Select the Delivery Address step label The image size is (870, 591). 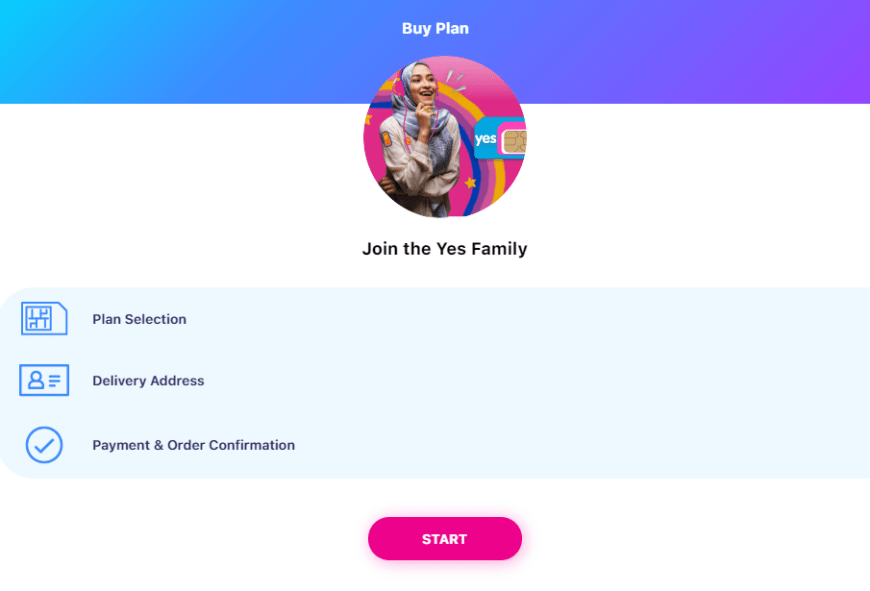pyautogui.click(x=148, y=381)
